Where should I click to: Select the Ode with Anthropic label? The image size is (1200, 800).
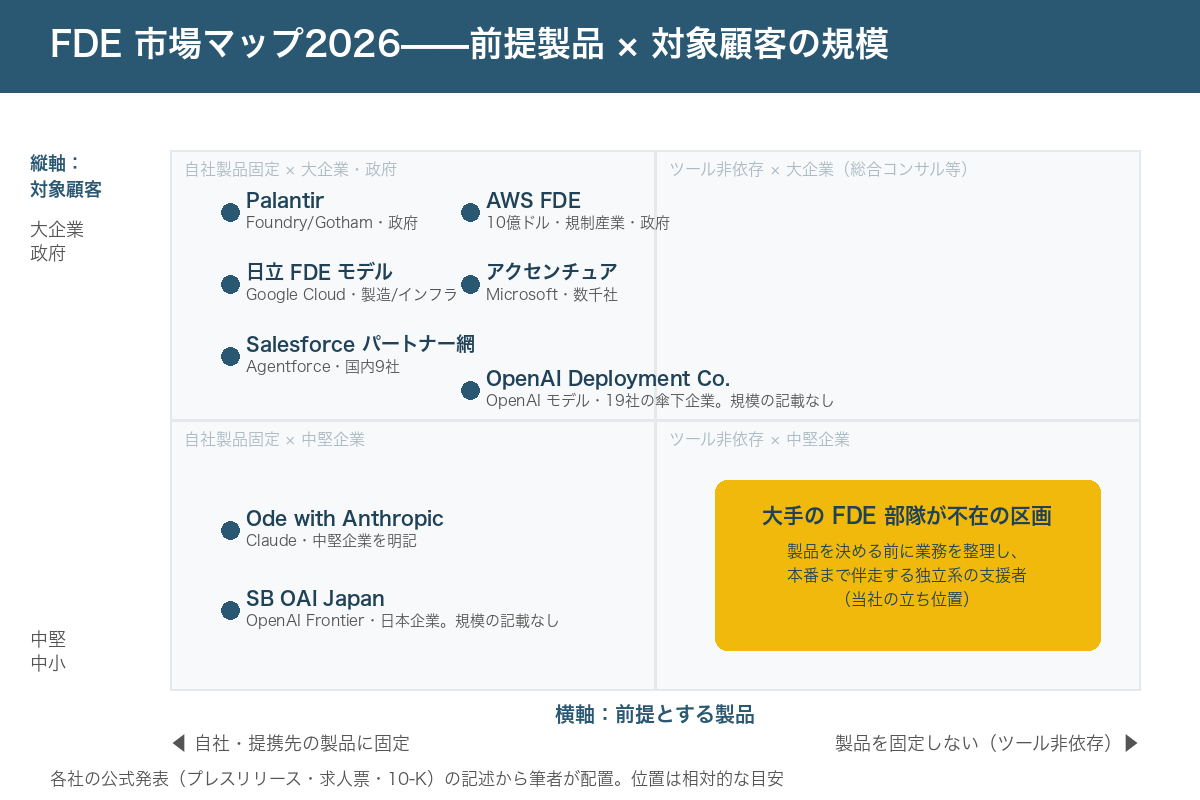point(345,518)
